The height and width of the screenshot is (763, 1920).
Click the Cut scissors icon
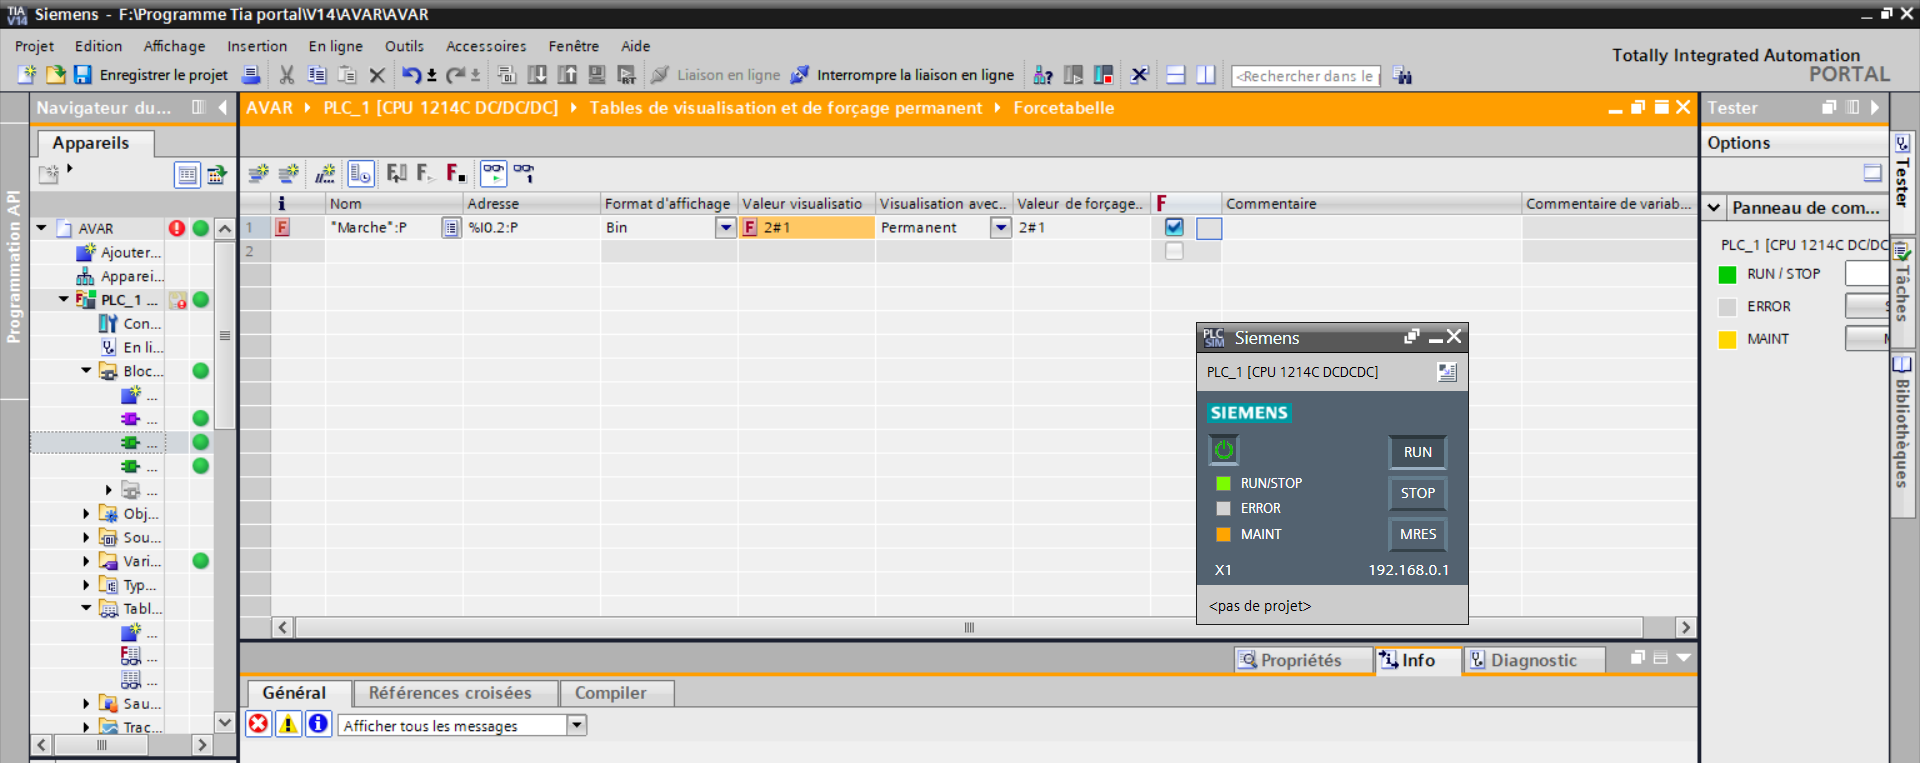(x=287, y=75)
